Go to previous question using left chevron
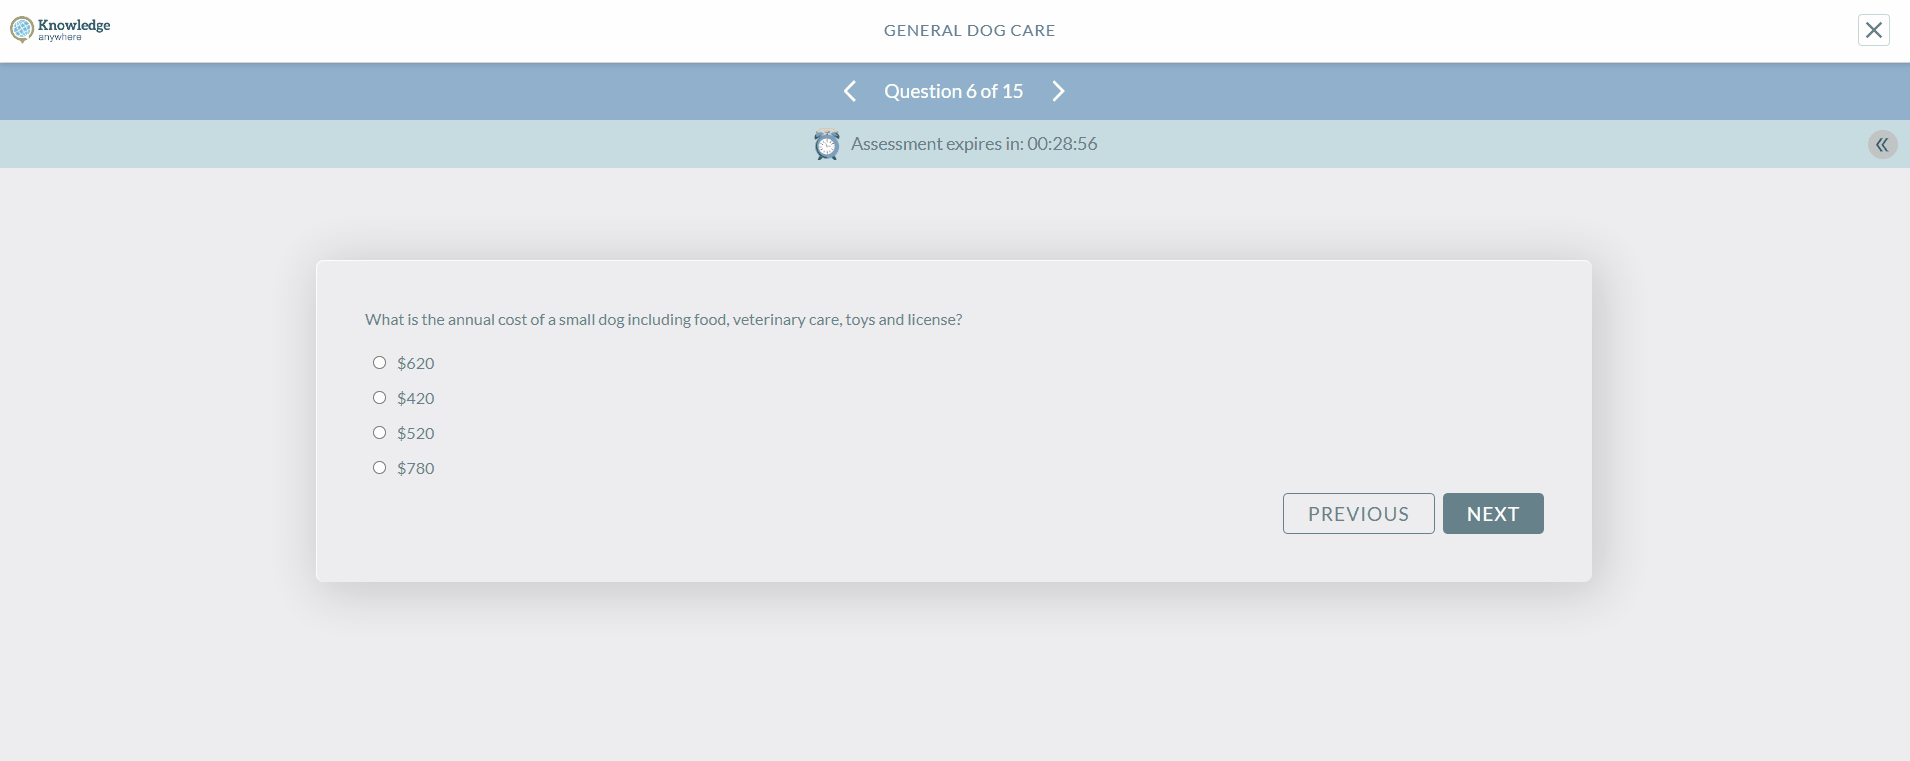This screenshot has width=1910, height=761. click(850, 91)
